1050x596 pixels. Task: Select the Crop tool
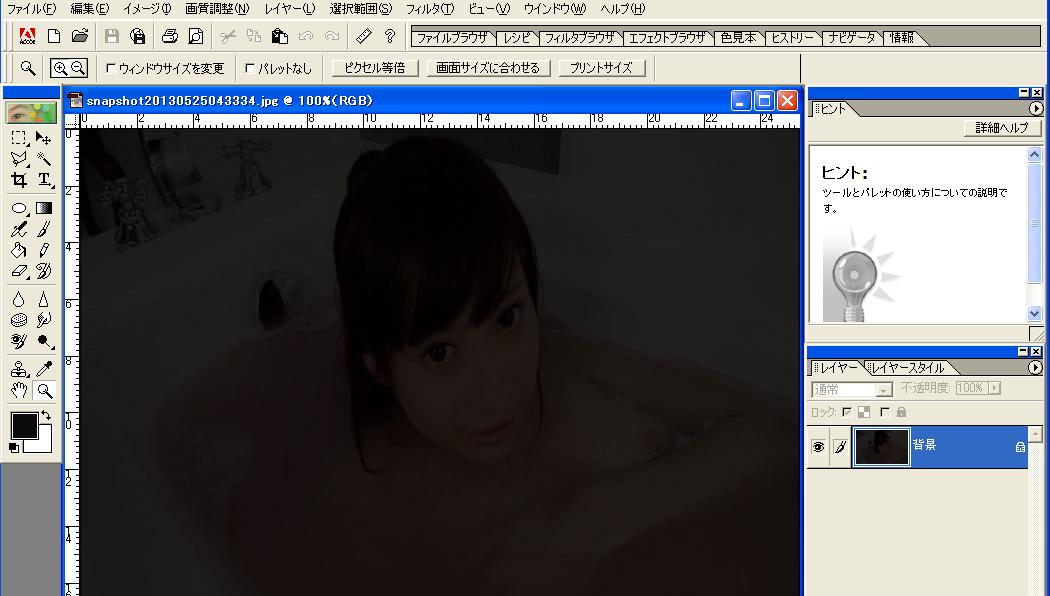[19, 179]
